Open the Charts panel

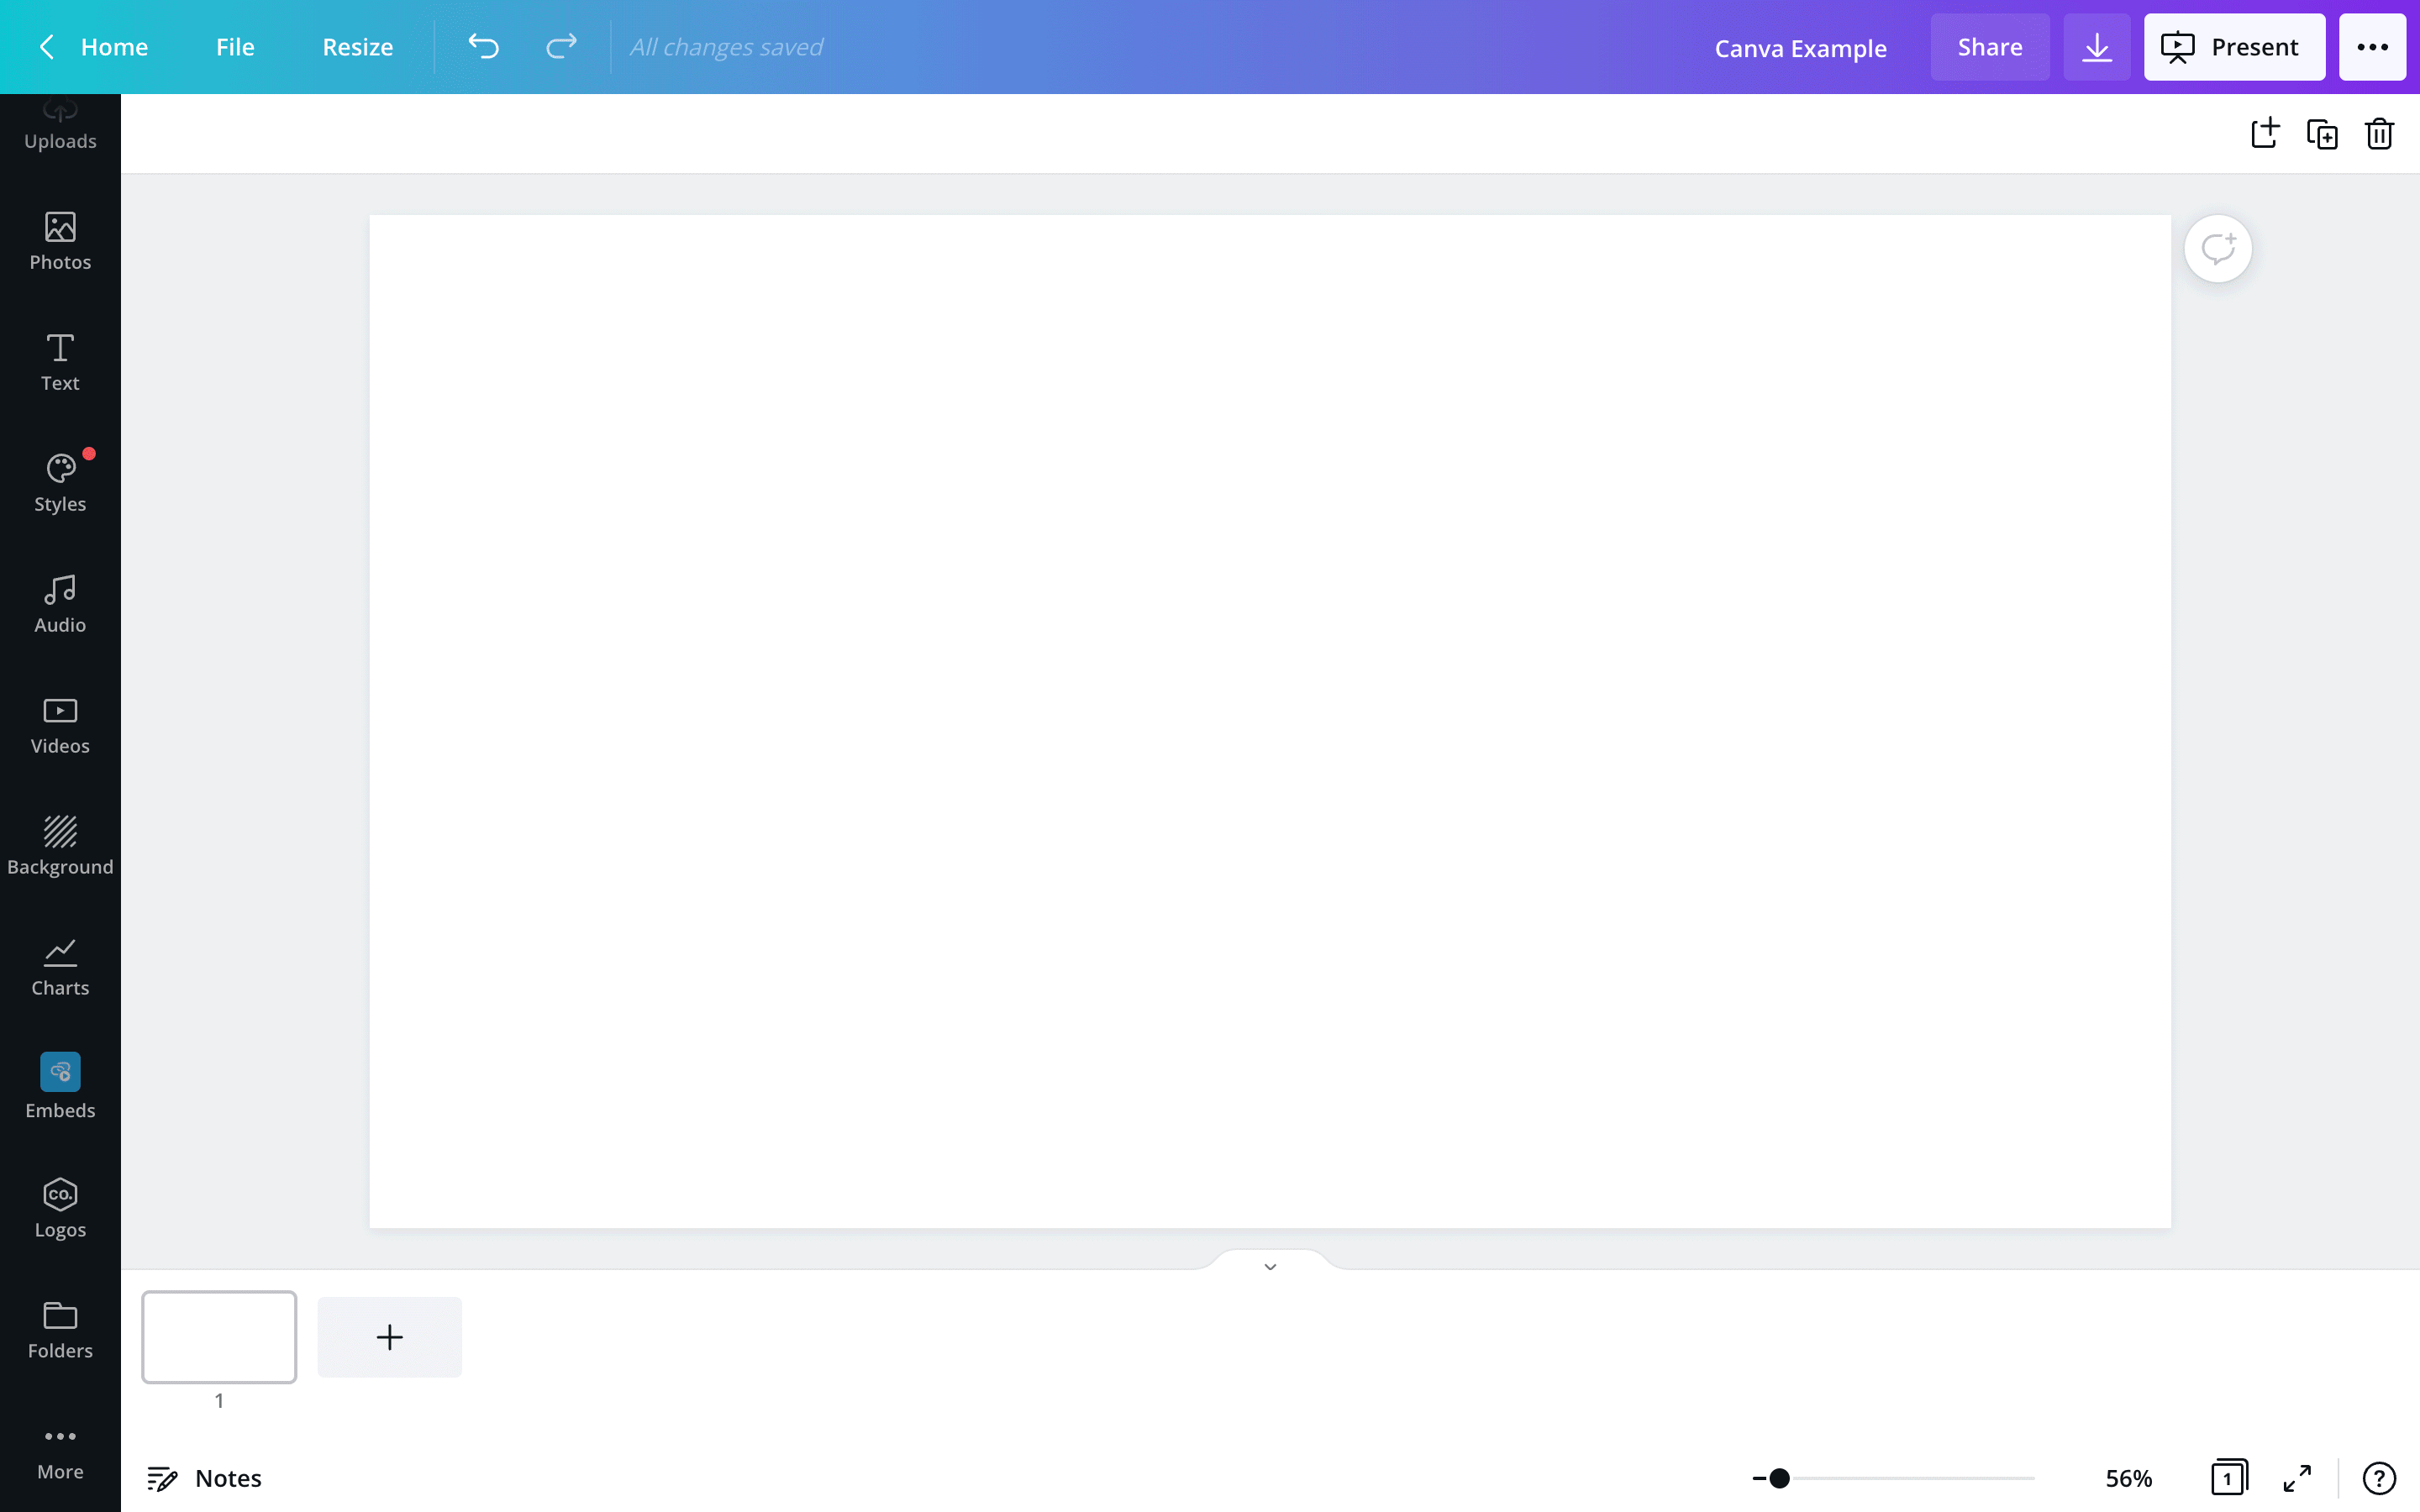[x=60, y=967]
